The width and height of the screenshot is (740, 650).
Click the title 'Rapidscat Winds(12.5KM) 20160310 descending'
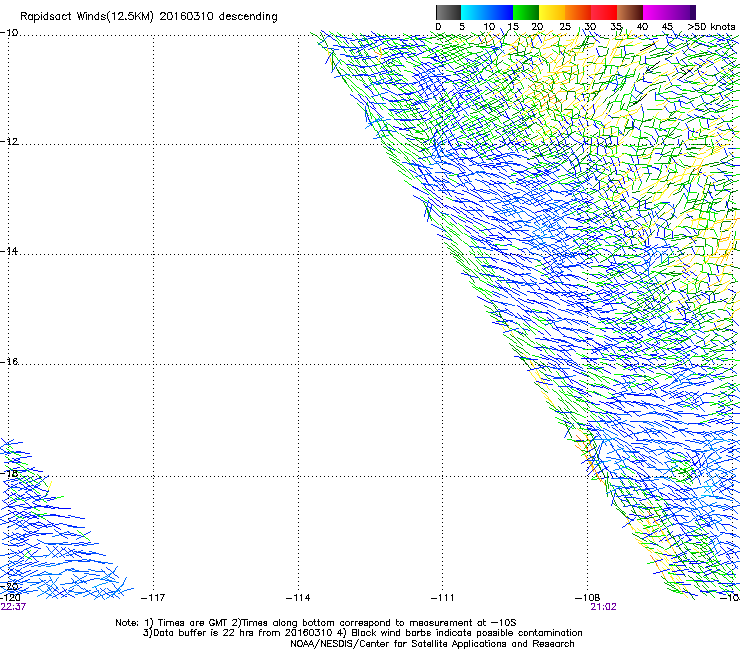click(149, 17)
